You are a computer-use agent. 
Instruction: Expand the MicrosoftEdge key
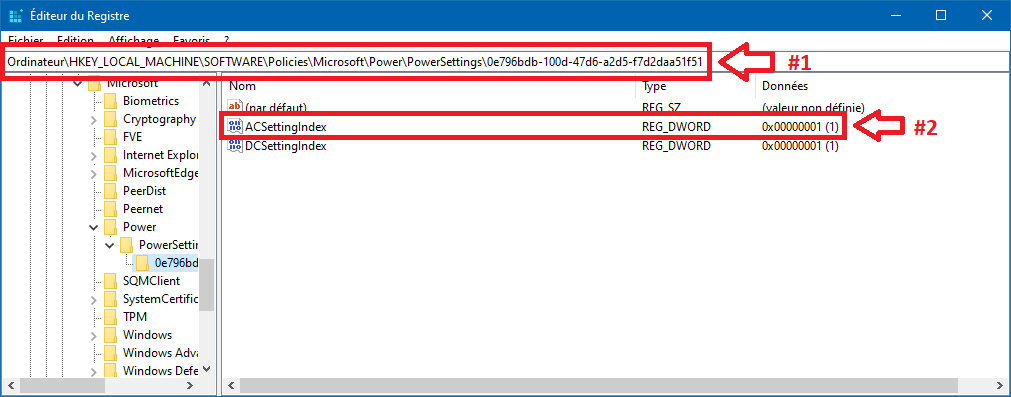click(94, 173)
